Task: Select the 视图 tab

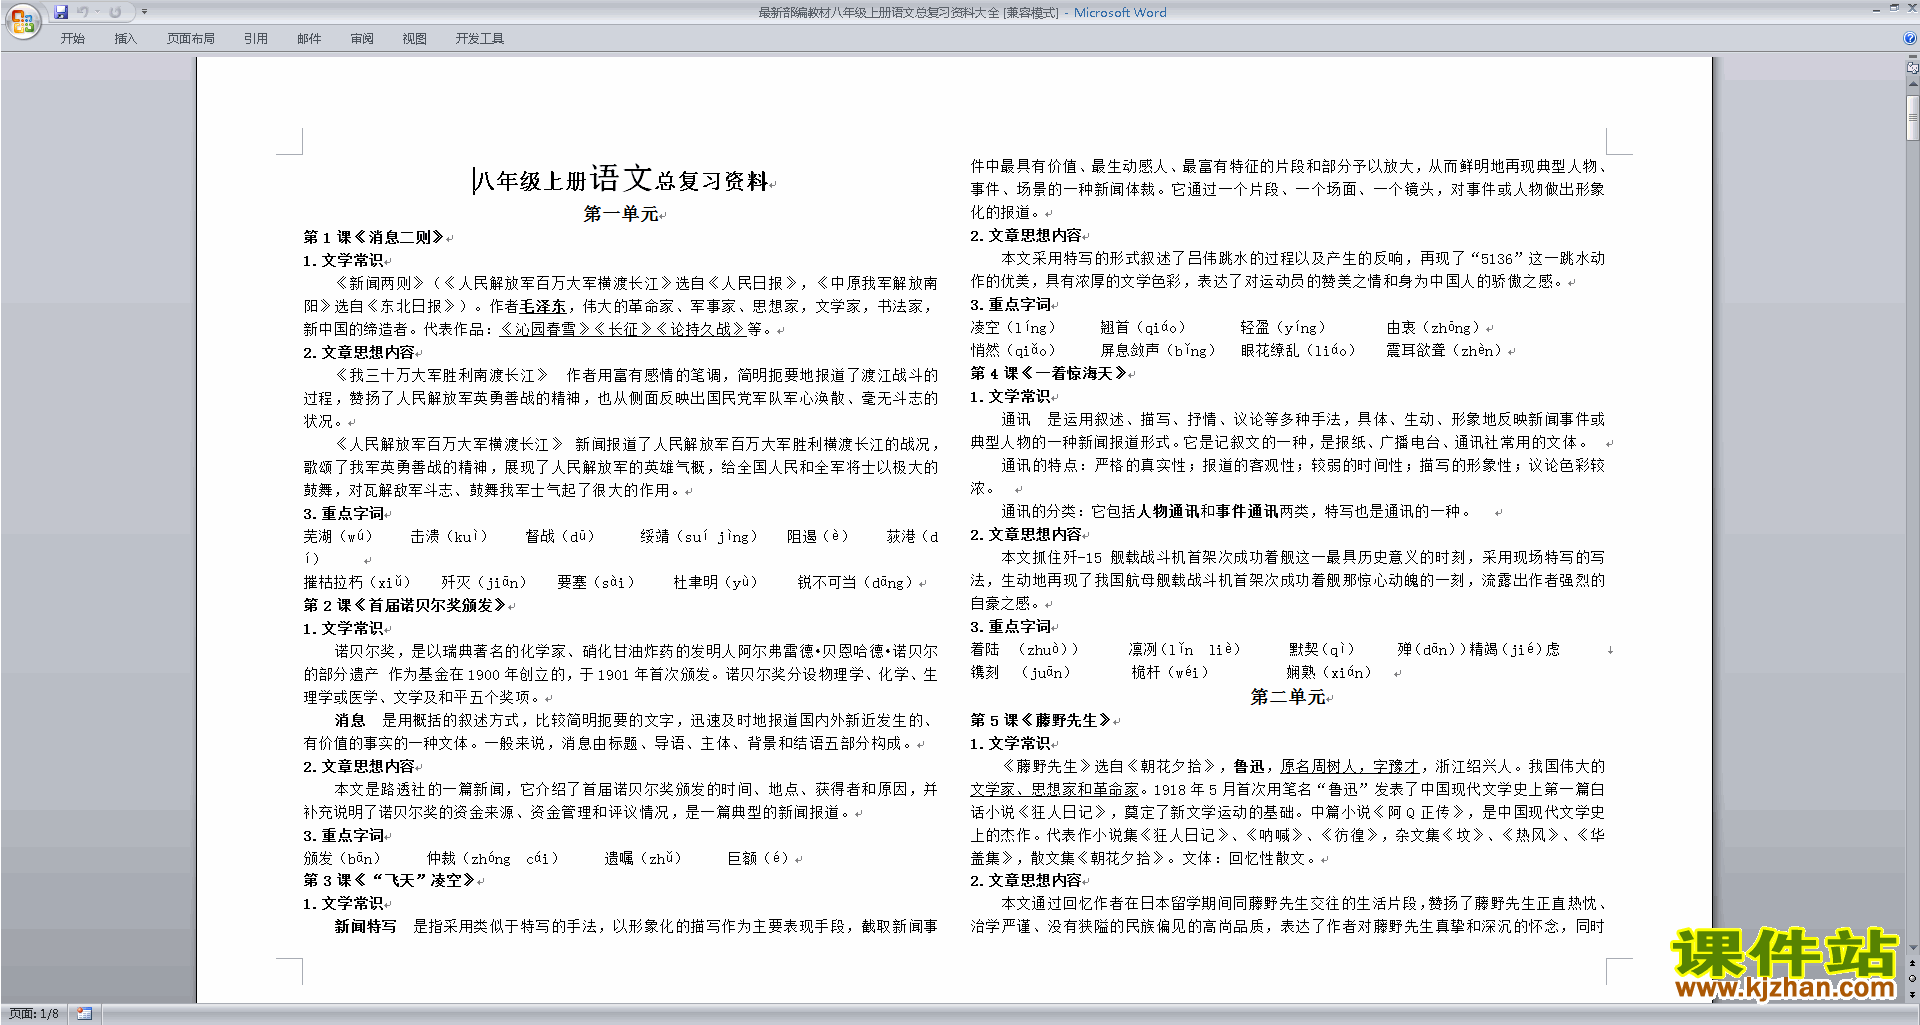Action: click(415, 39)
